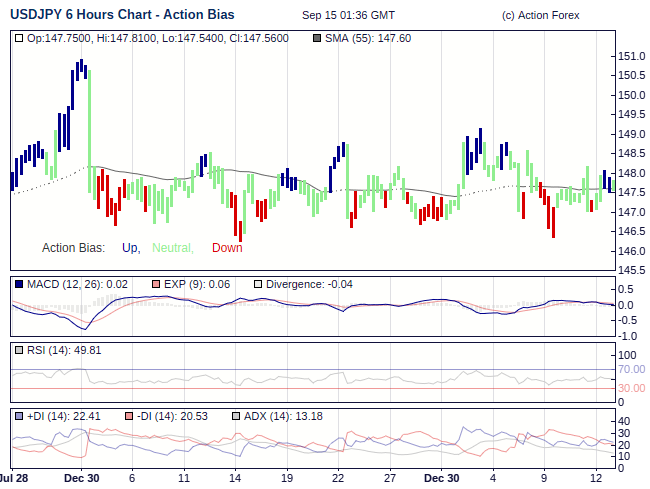Viewport: 650px width, 489px height.
Task: Click the pink EXP (9) legend square
Action: click(157, 285)
